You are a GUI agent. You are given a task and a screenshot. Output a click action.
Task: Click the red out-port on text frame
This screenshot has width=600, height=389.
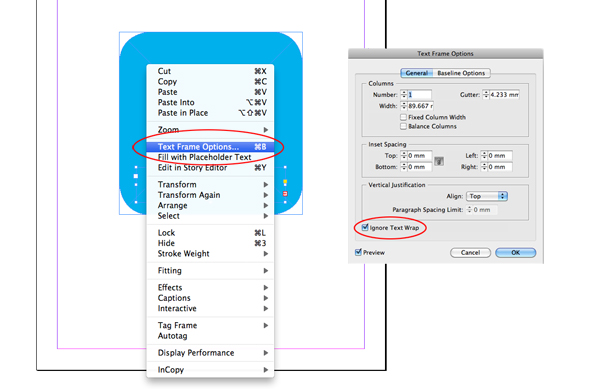[285, 194]
